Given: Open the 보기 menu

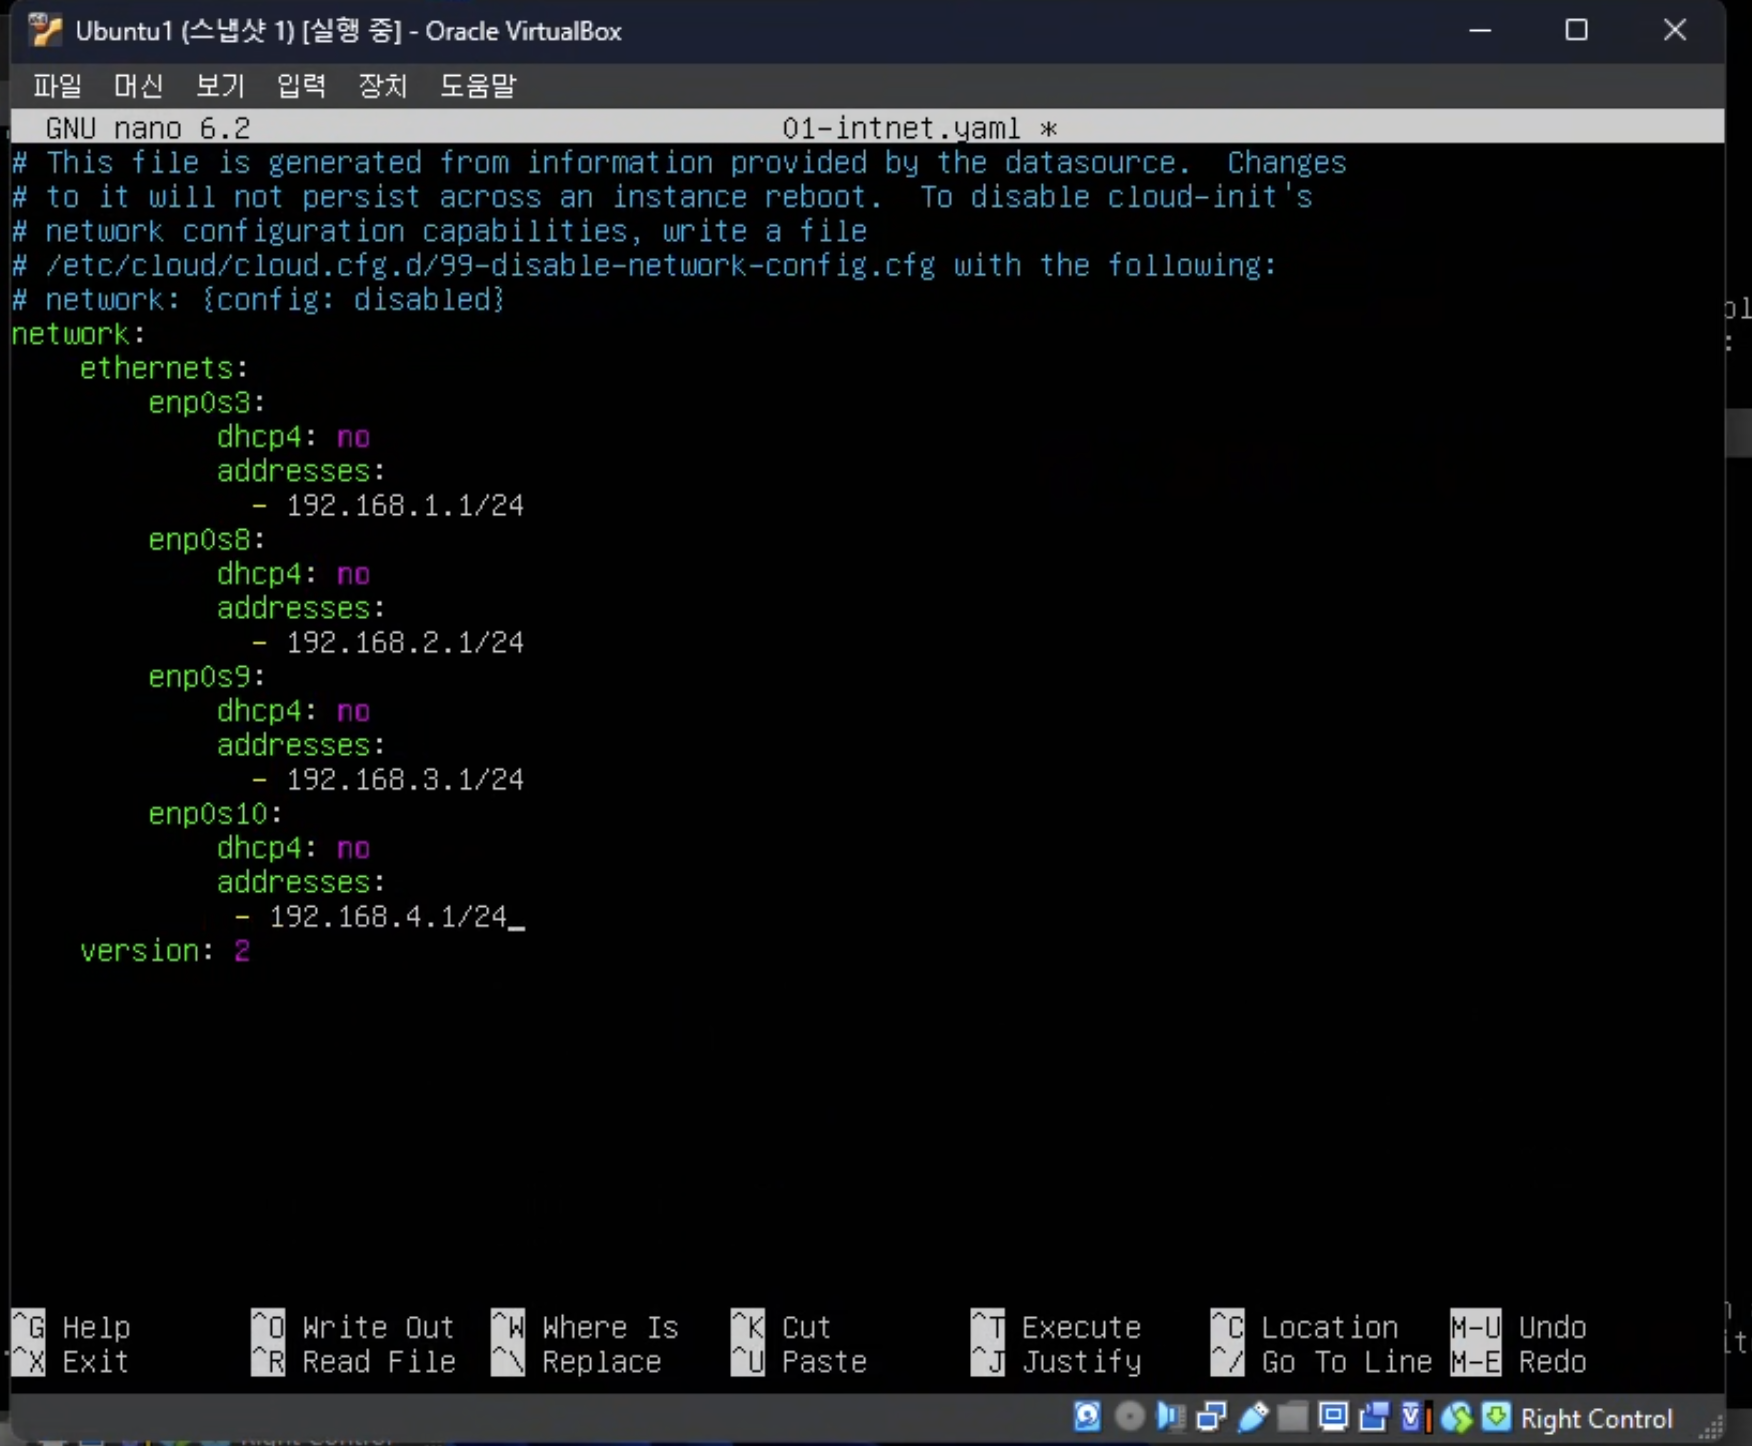Looking at the screenshot, I should (220, 86).
